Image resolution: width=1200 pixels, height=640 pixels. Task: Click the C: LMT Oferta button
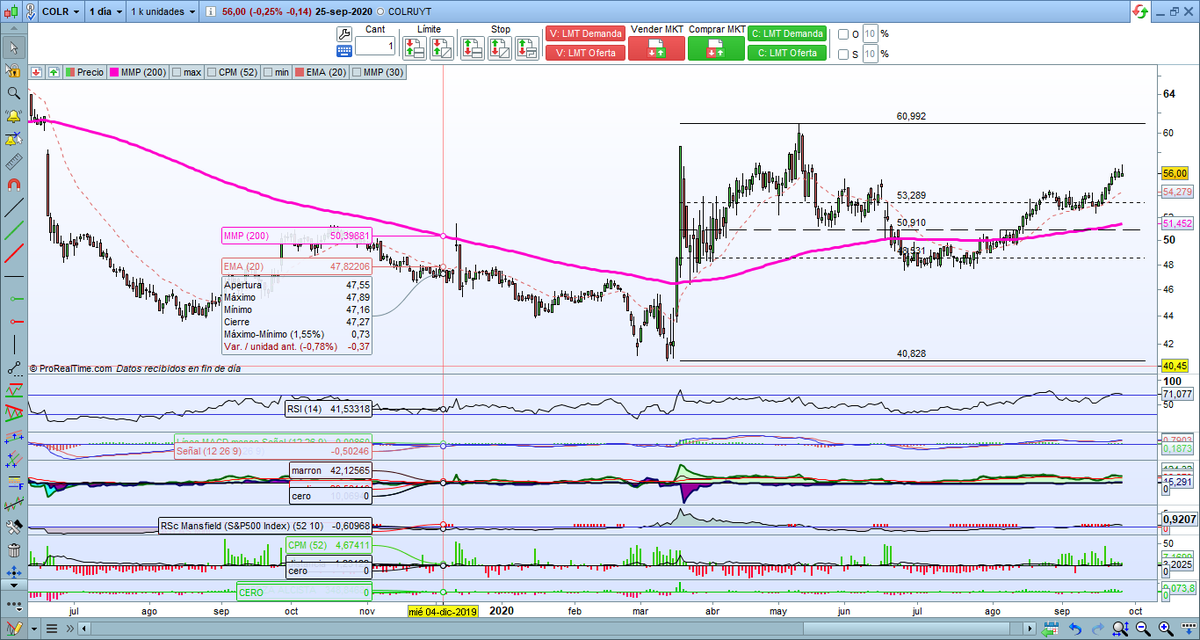(x=787, y=52)
